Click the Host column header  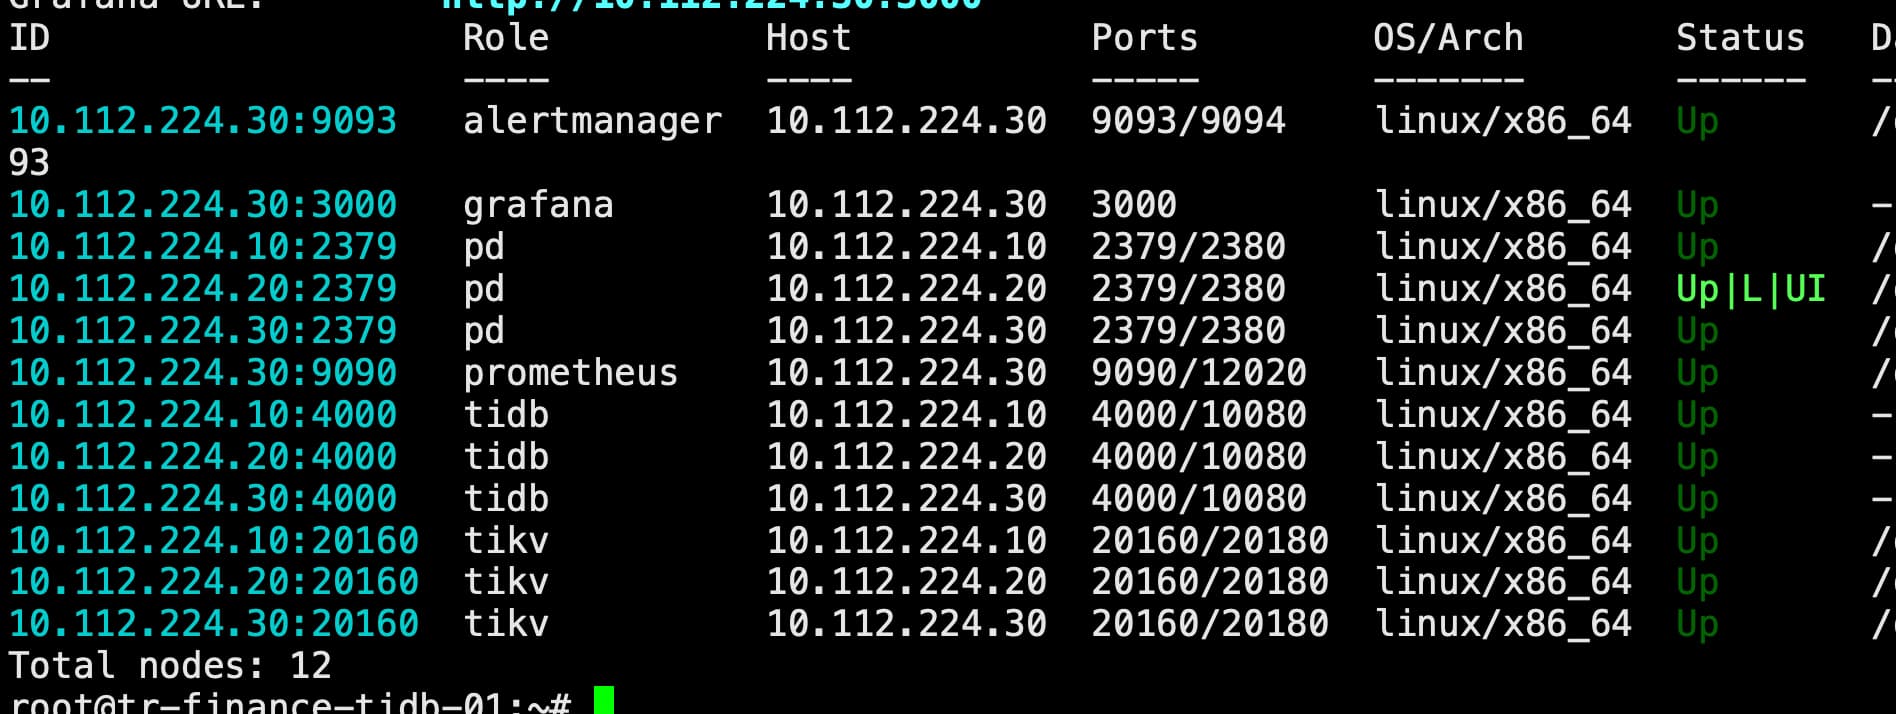coord(808,38)
